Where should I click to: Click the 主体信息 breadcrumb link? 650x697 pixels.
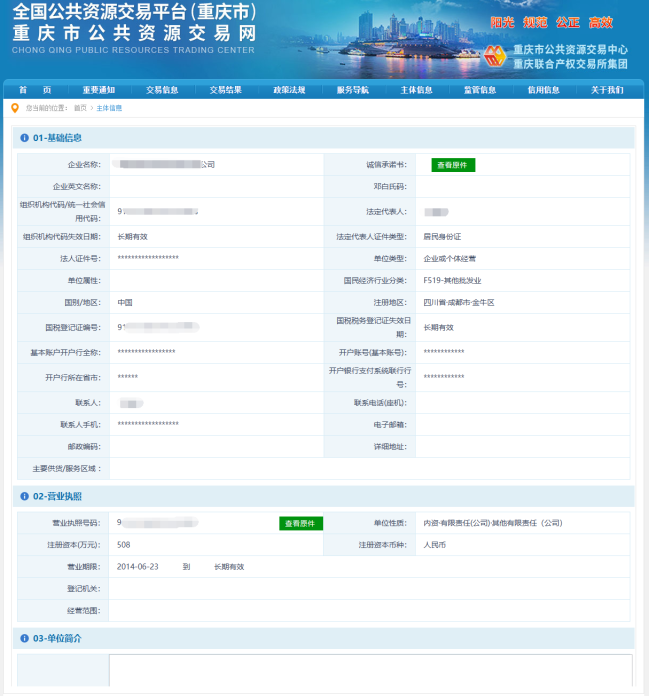pyautogui.click(x=109, y=108)
